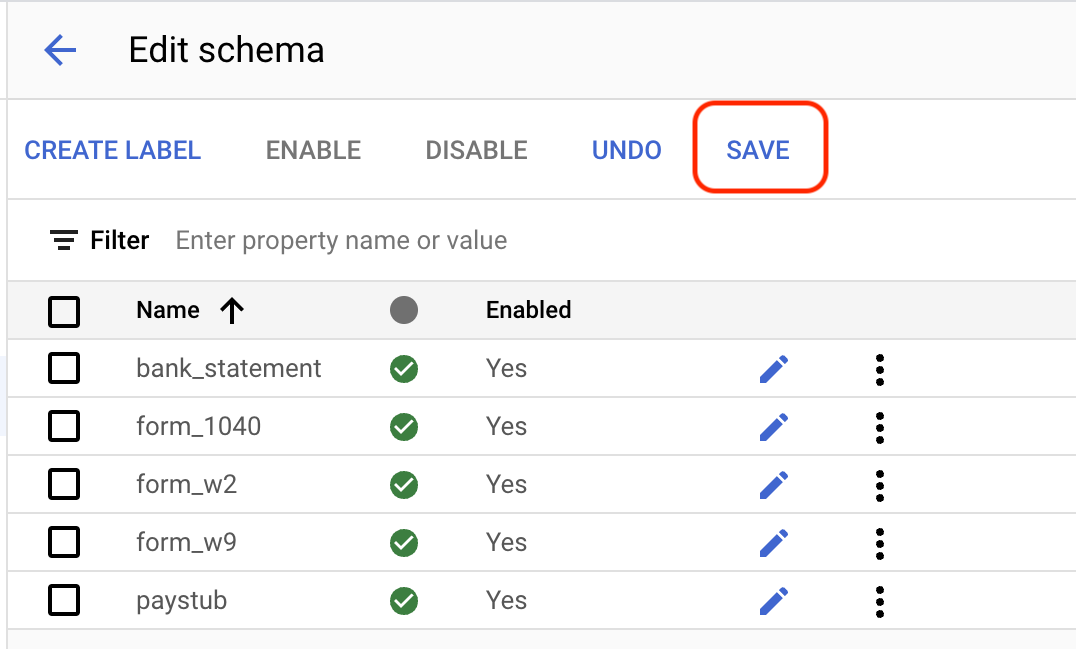Open three-dot menu for form_1040

[879, 427]
